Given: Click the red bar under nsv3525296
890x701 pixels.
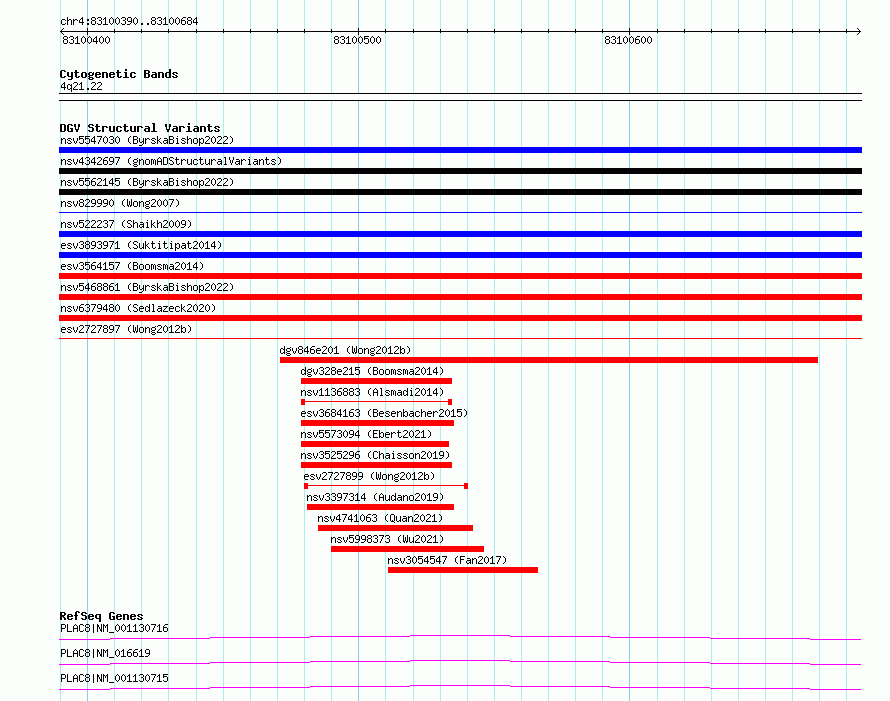Looking at the screenshot, I should coord(376,465).
